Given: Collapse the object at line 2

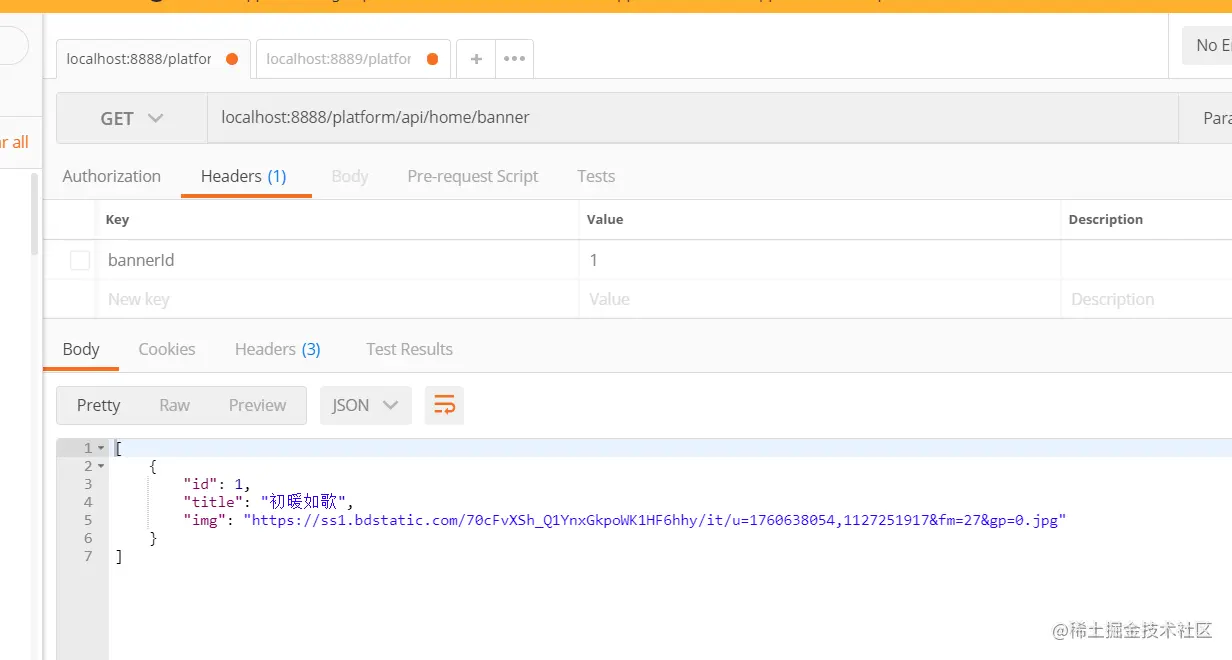Looking at the screenshot, I should tap(101, 466).
